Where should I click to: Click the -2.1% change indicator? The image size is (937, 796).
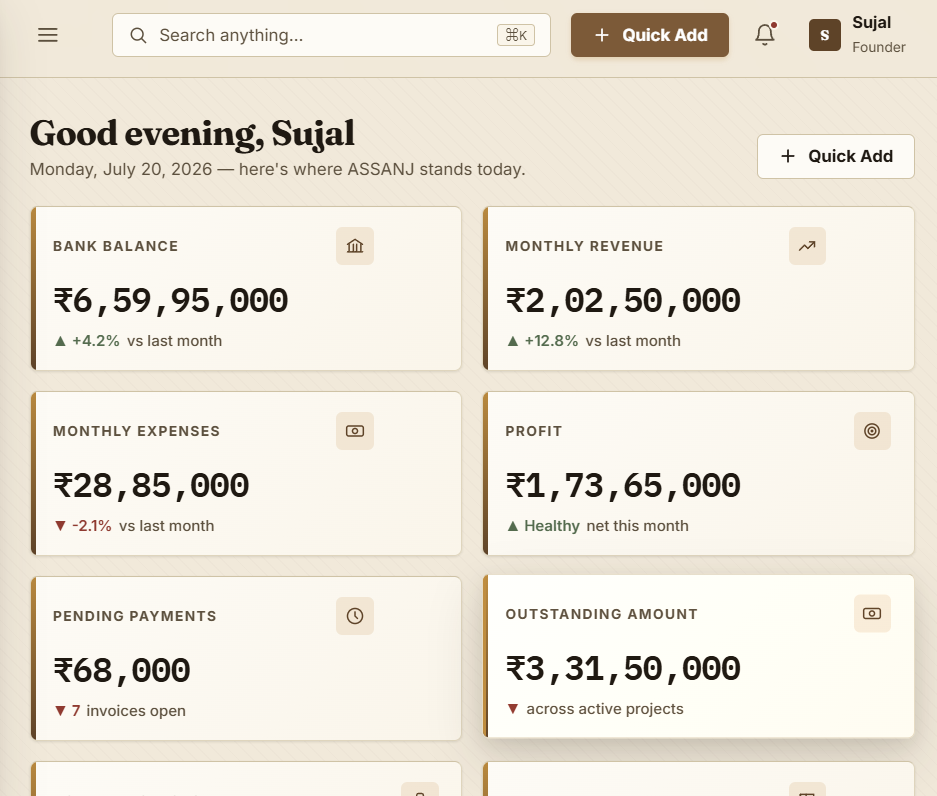pos(83,526)
